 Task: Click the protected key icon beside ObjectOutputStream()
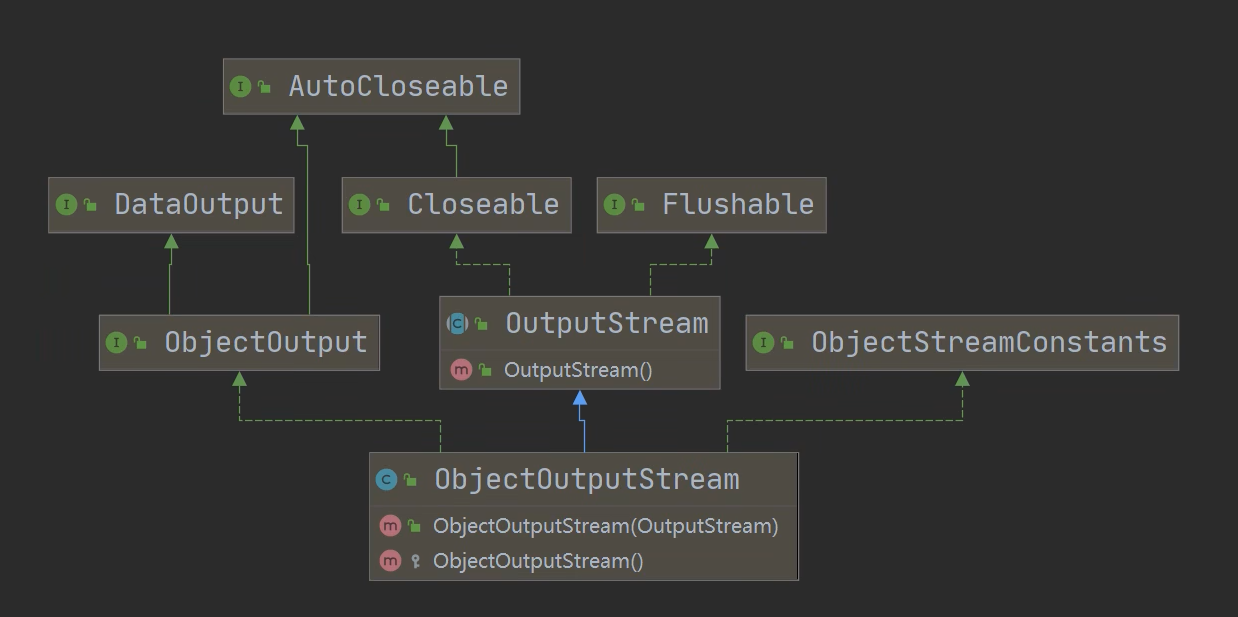point(416,561)
